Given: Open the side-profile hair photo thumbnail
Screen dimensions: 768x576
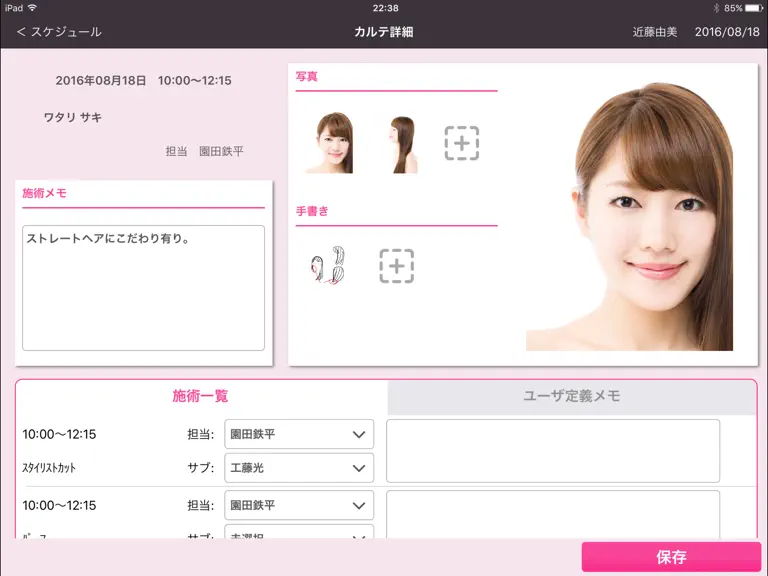Looking at the screenshot, I should click(403, 144).
